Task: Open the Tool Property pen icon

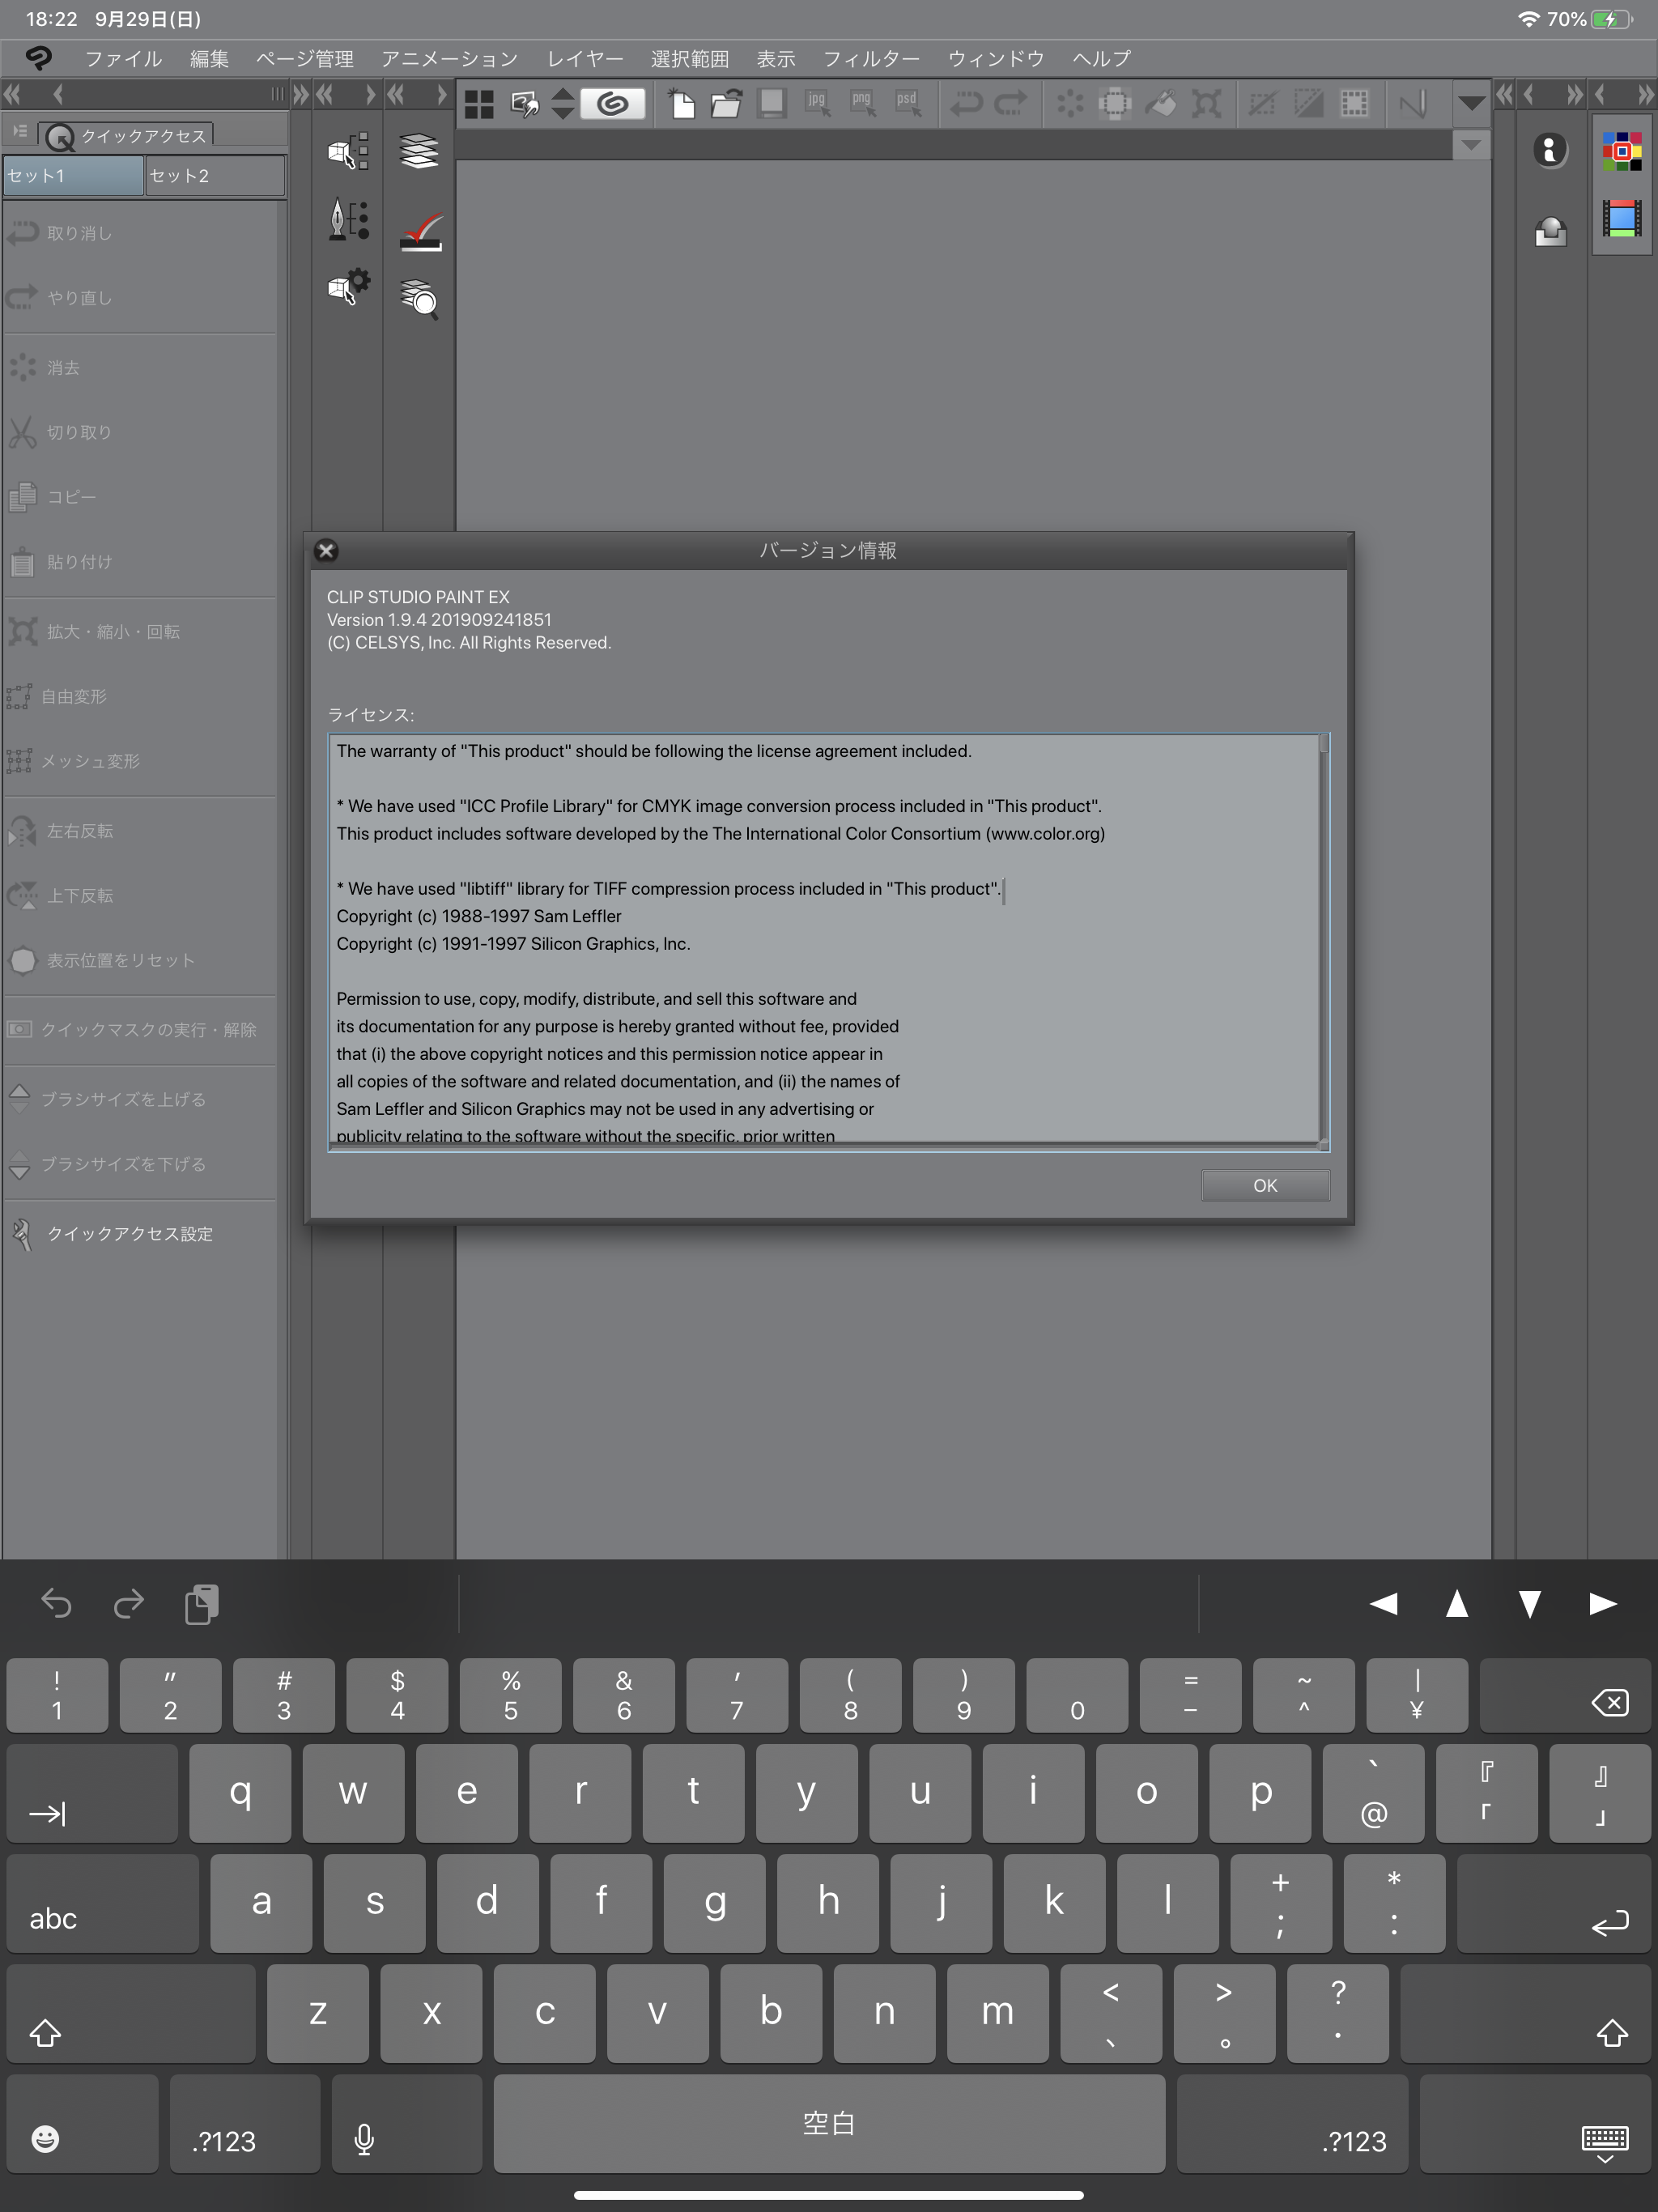Action: click(348, 219)
